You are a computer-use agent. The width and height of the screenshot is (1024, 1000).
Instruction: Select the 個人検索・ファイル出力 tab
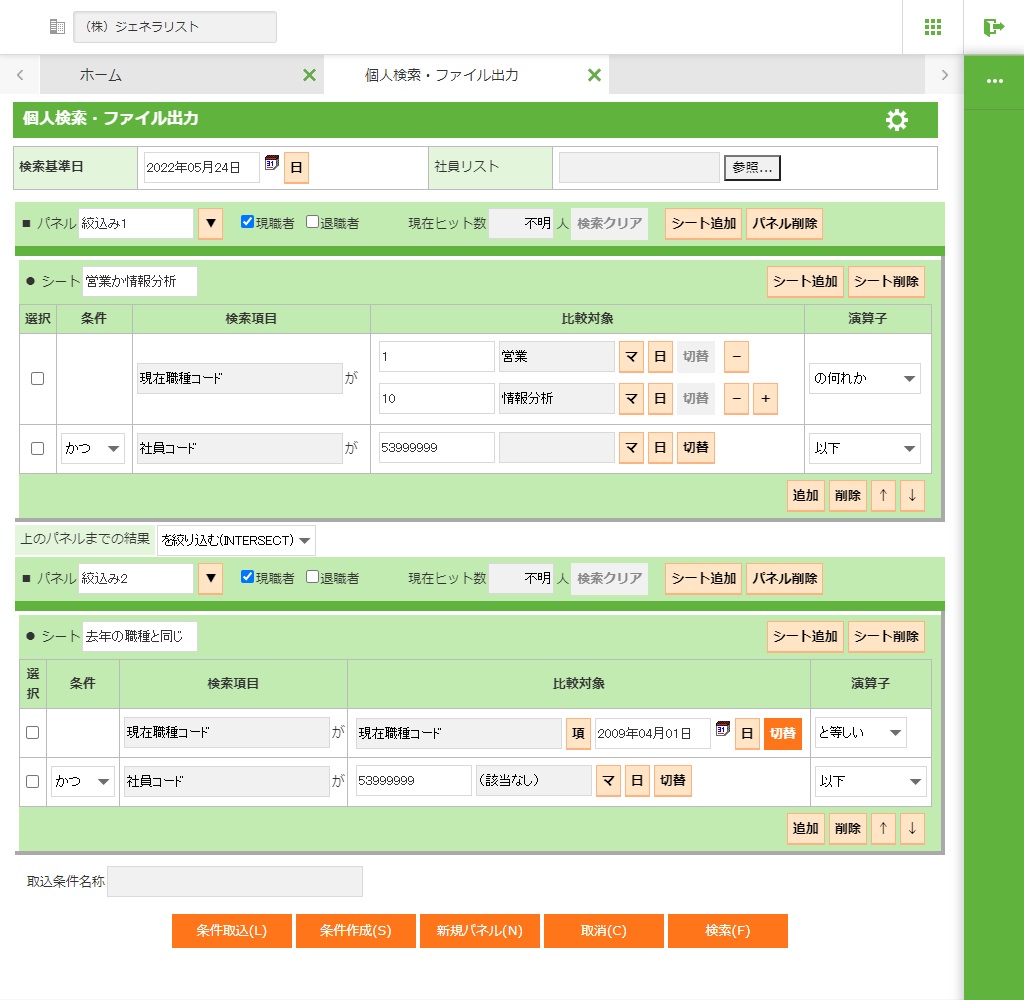tap(442, 75)
